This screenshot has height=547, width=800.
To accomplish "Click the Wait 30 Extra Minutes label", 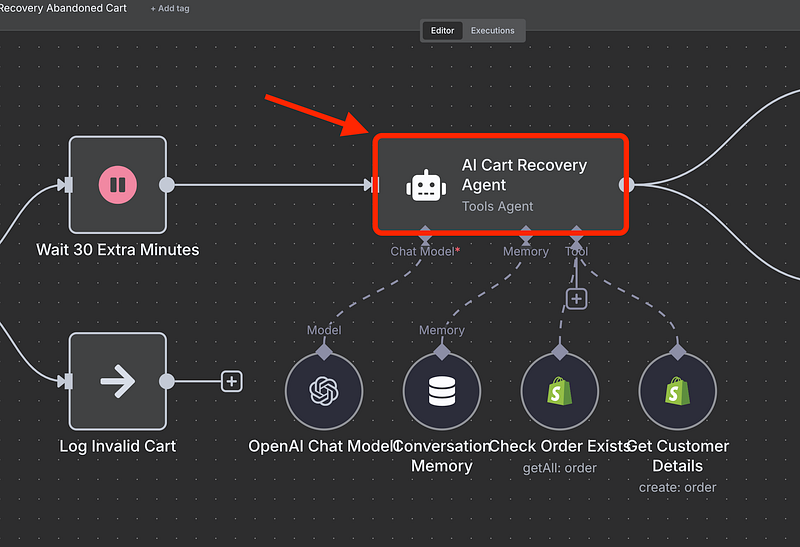I will point(117,249).
